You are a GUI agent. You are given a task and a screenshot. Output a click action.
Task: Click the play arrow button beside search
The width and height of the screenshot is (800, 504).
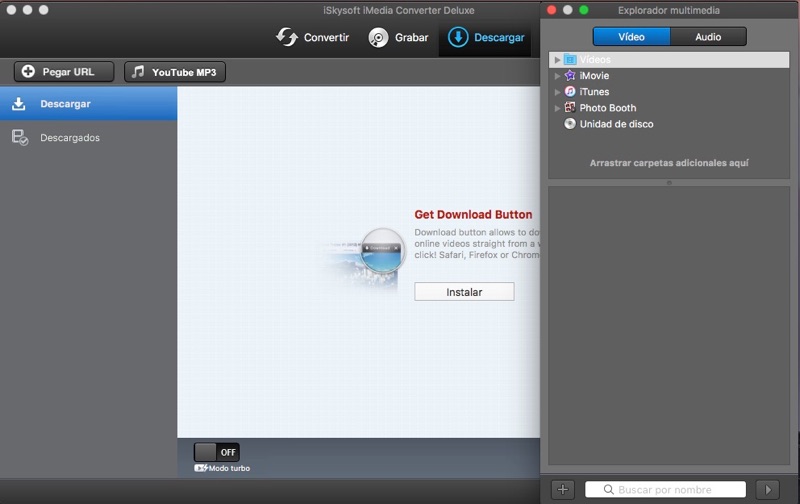[x=768, y=490]
